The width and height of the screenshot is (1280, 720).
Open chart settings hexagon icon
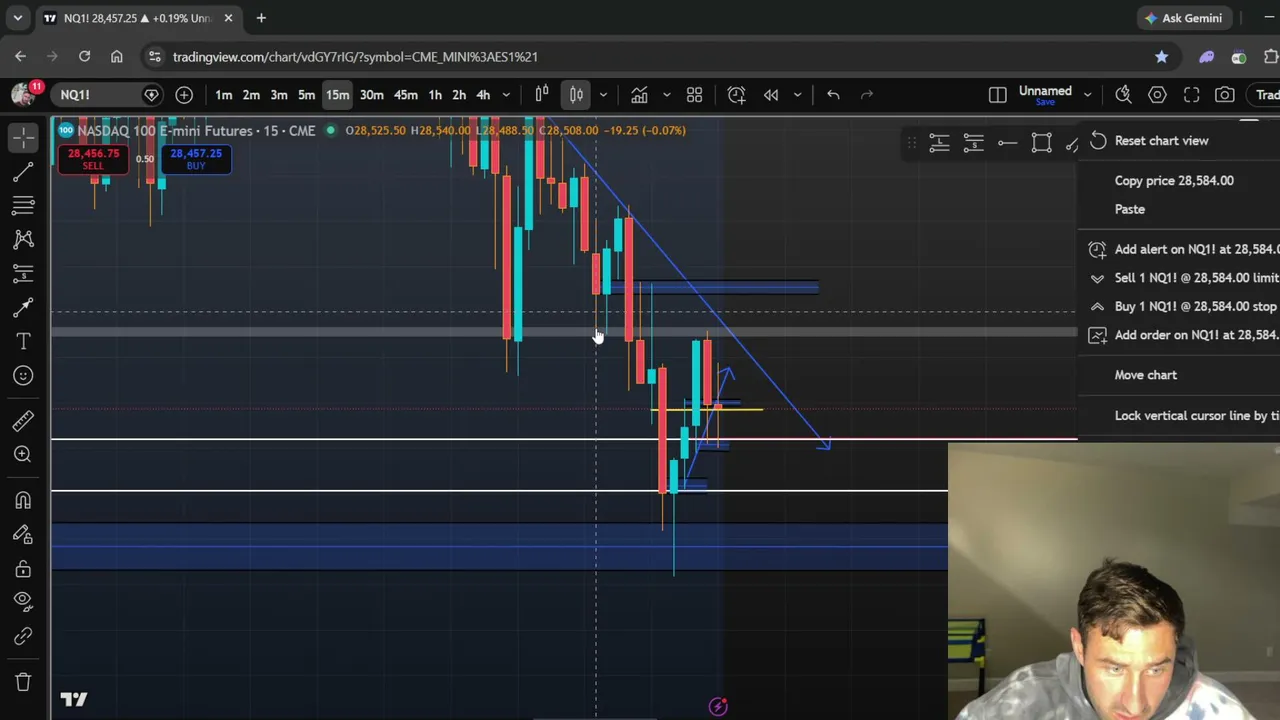point(1157,95)
